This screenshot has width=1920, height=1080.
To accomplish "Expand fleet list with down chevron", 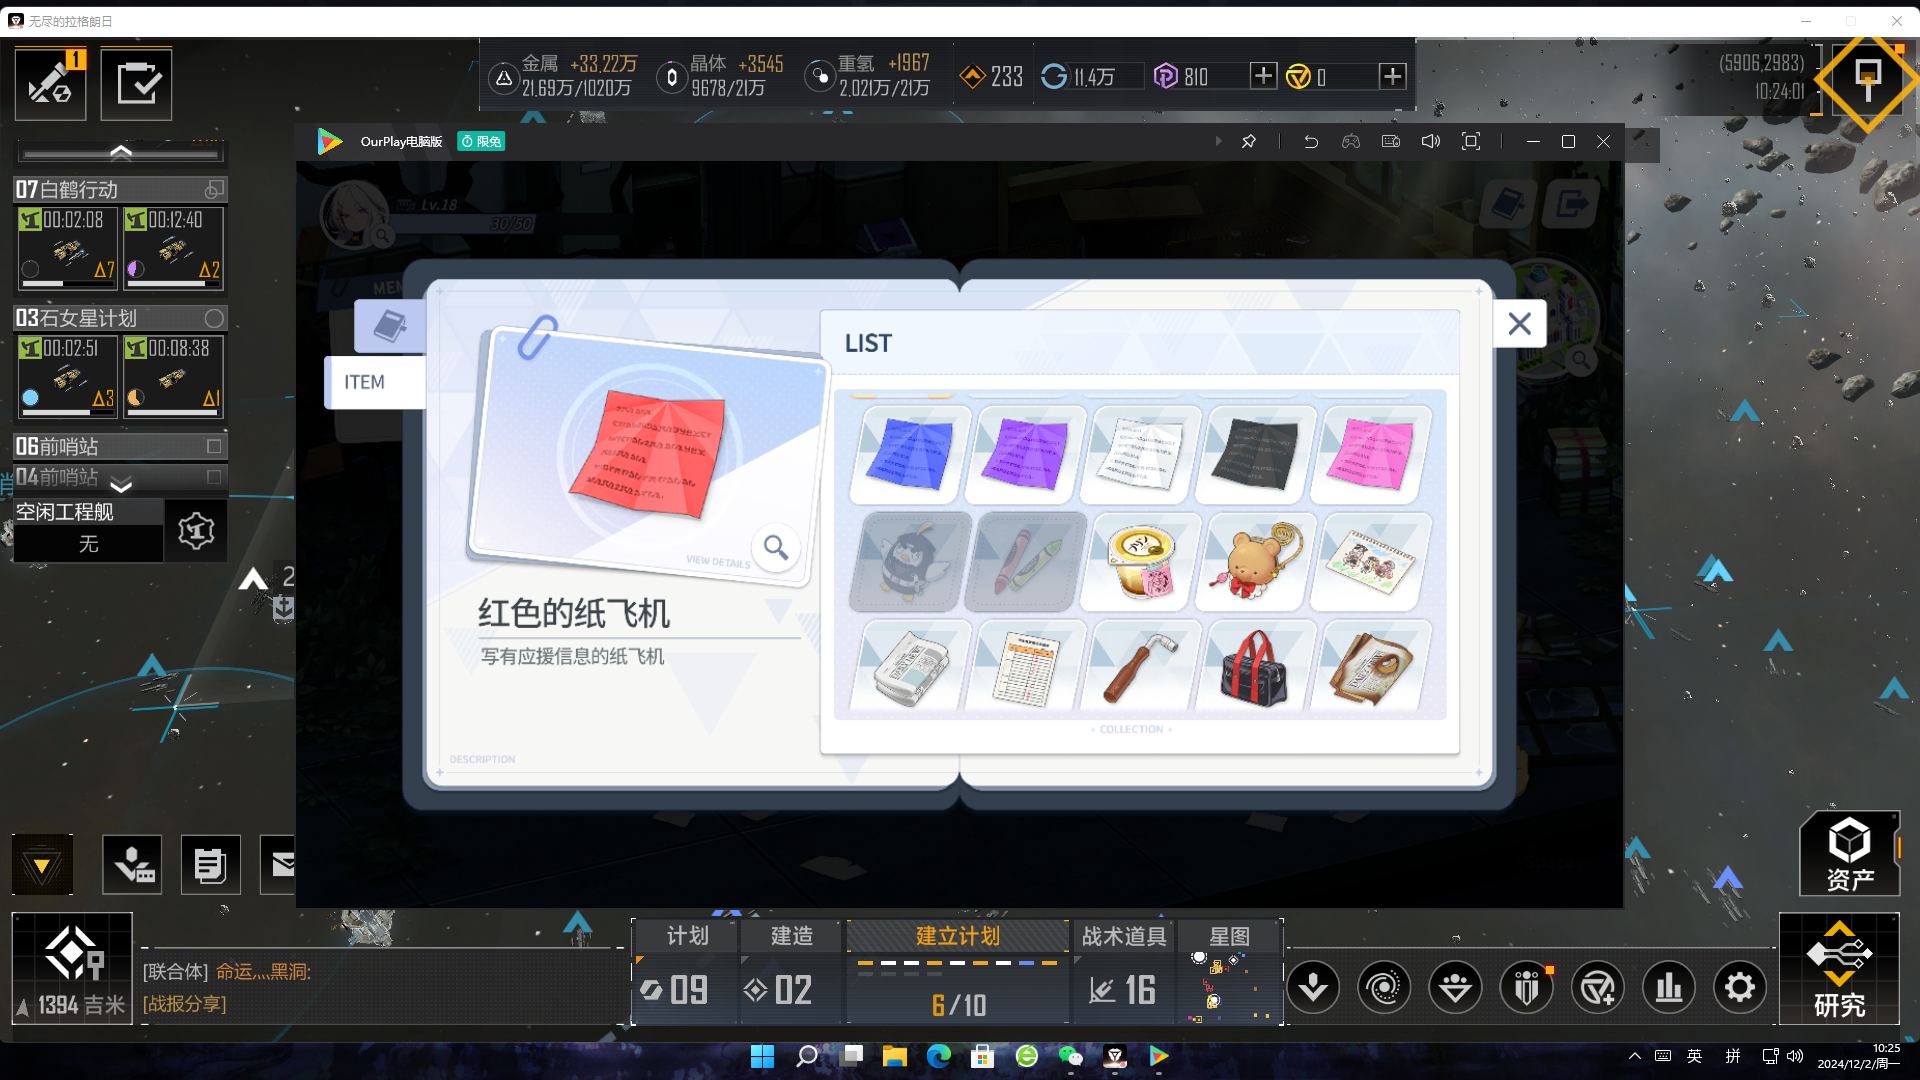I will coord(121,486).
